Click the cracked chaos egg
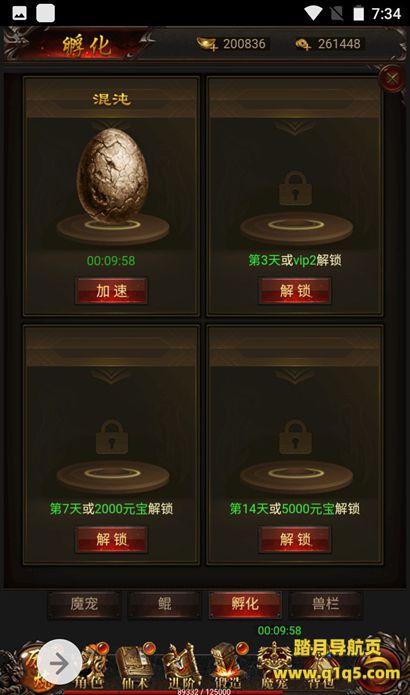 click(113, 175)
